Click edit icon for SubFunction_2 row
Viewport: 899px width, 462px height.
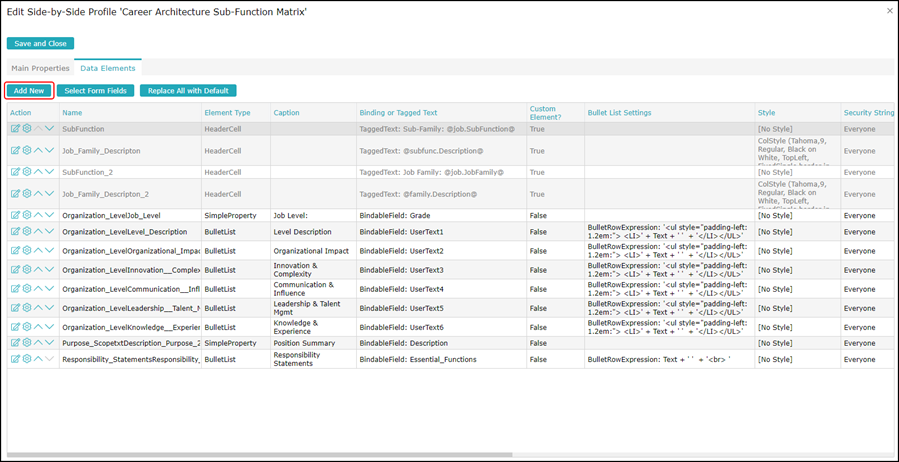tap(15, 172)
